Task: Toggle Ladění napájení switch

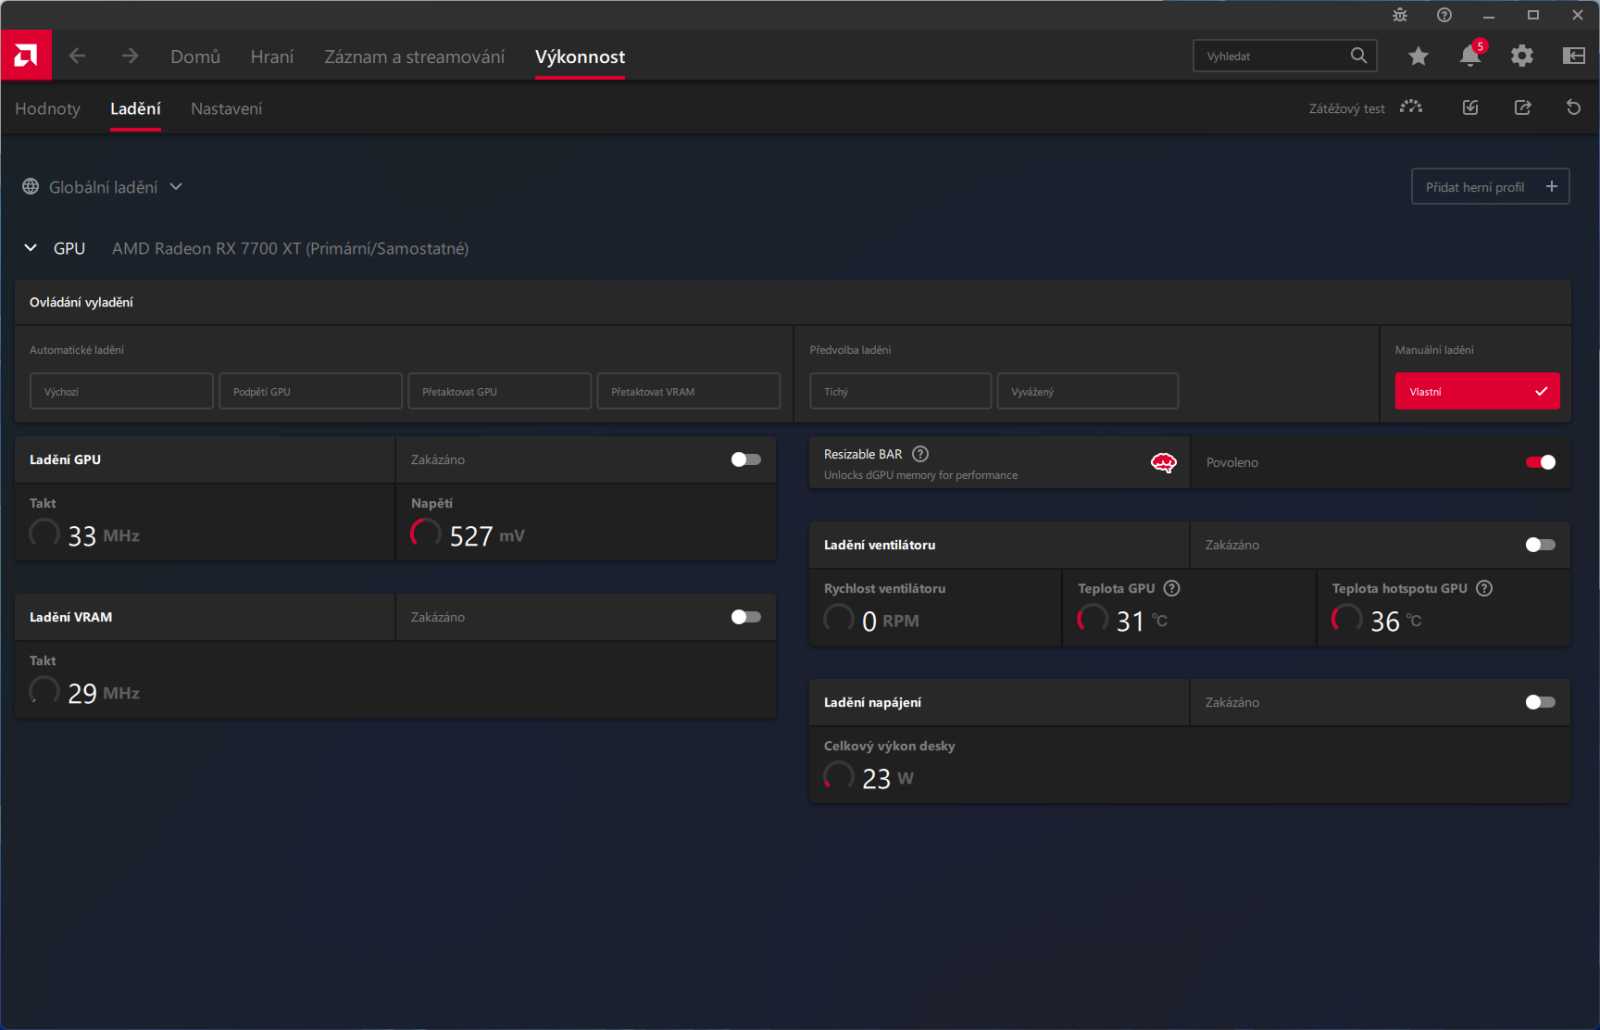Action: coord(1541,702)
